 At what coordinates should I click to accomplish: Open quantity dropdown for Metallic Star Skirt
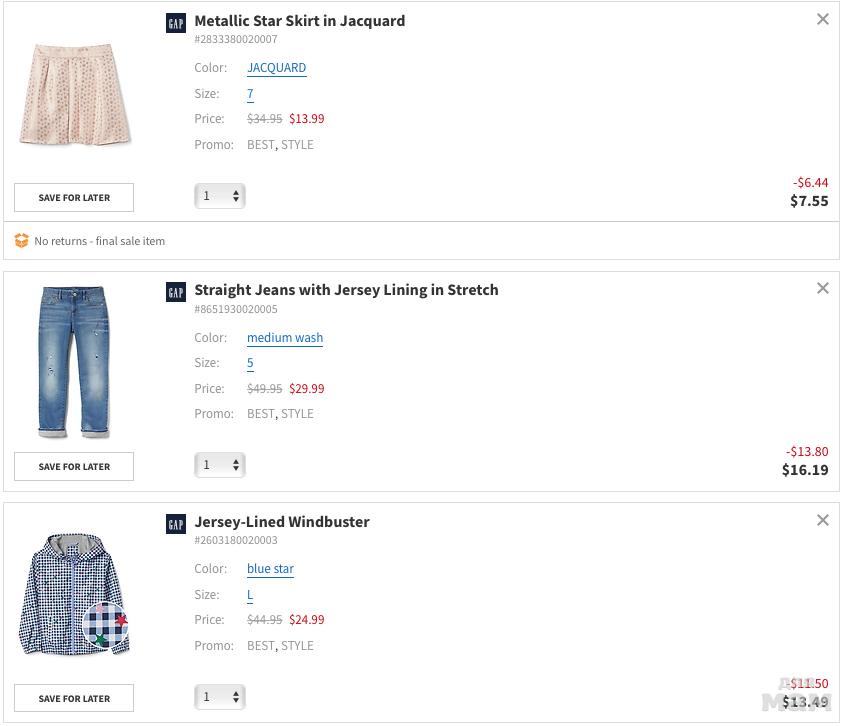[x=220, y=196]
